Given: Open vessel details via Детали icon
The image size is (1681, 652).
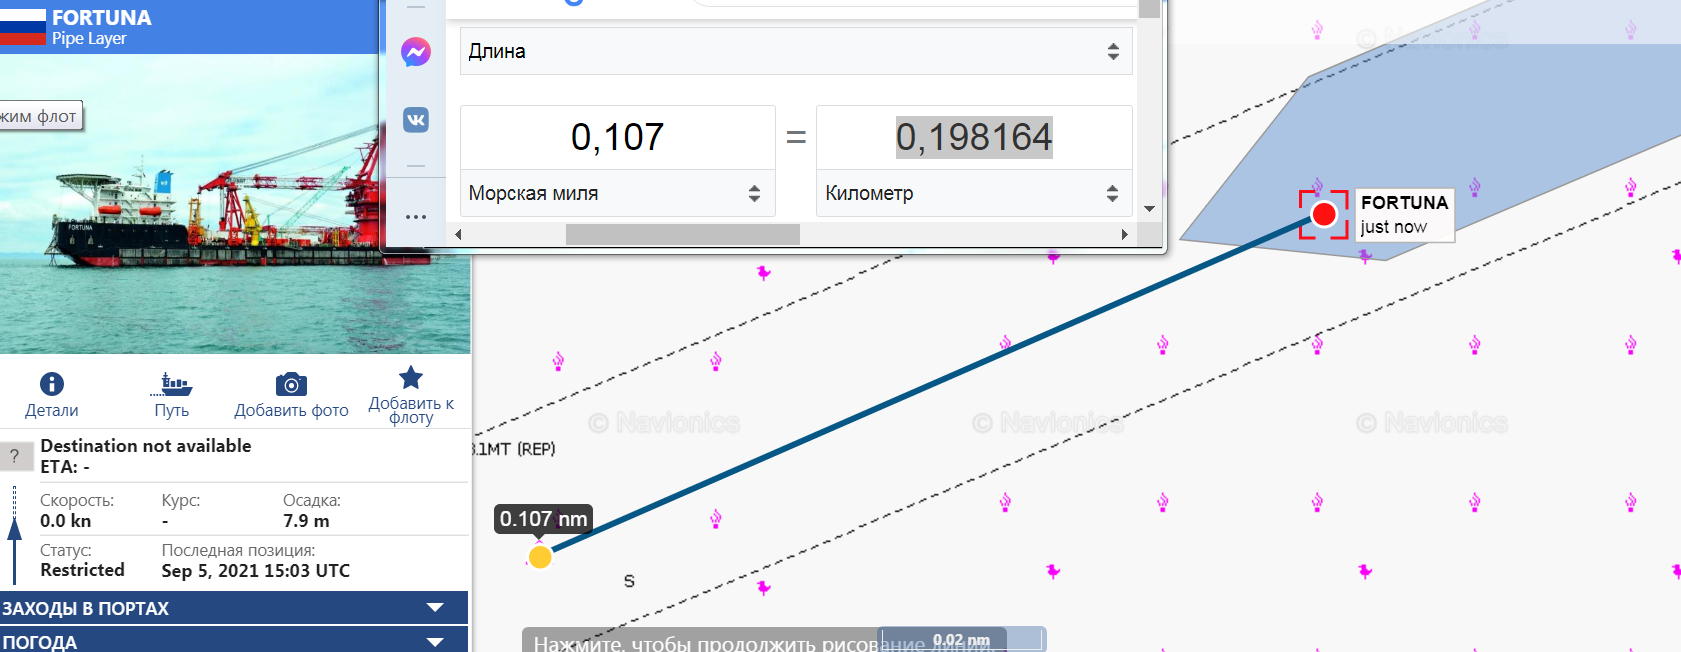Looking at the screenshot, I should pos(51,385).
